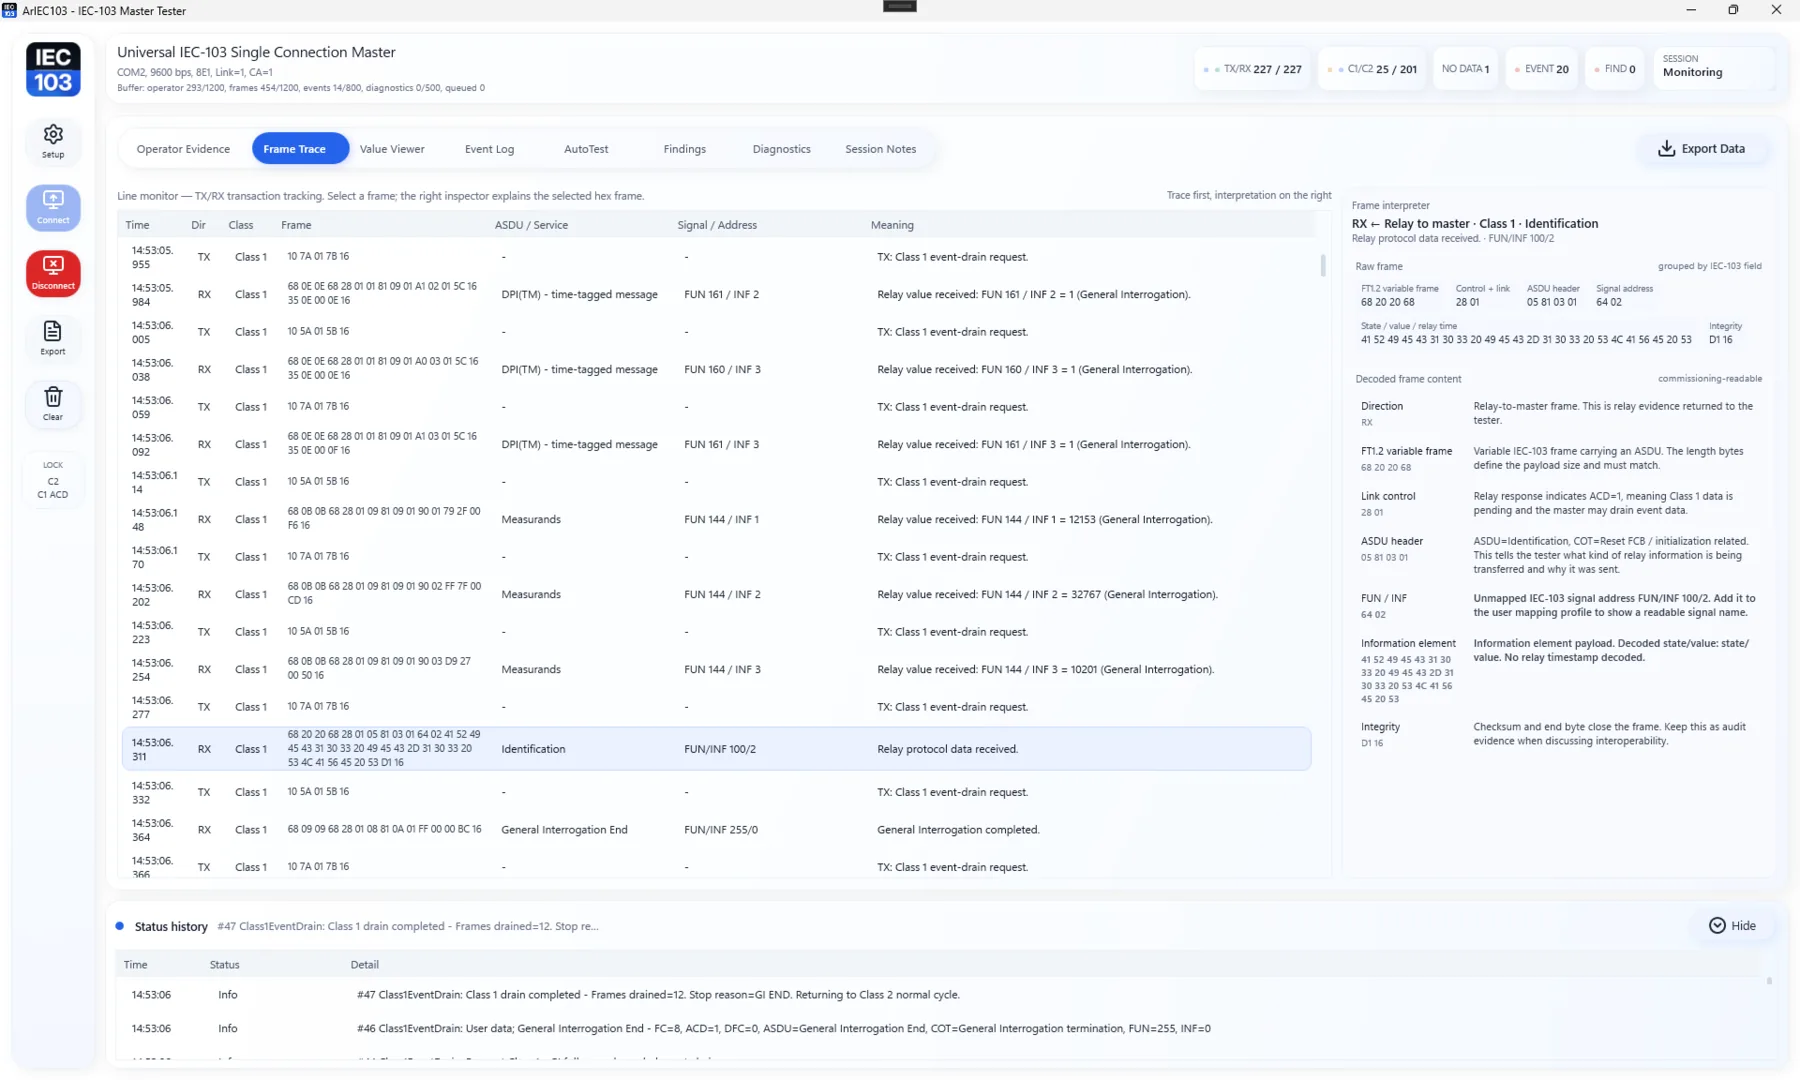The width and height of the screenshot is (1800, 1080).
Task: Open the Session Notes tab
Action: [880, 149]
